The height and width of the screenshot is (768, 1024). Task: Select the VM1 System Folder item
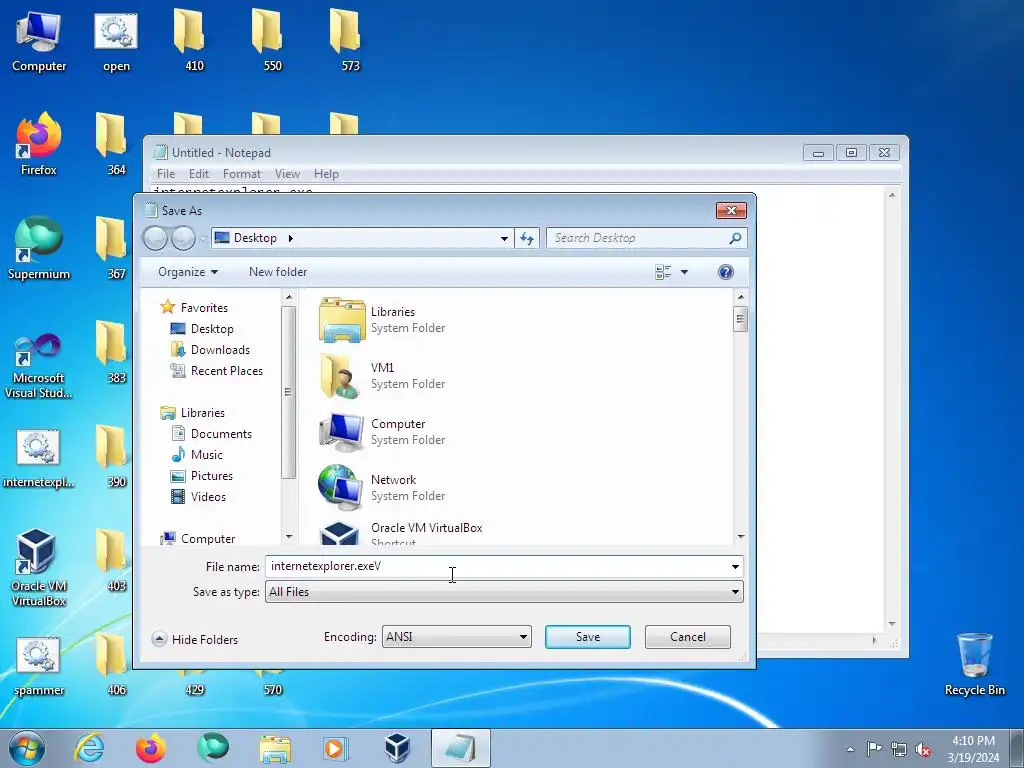coord(383,376)
